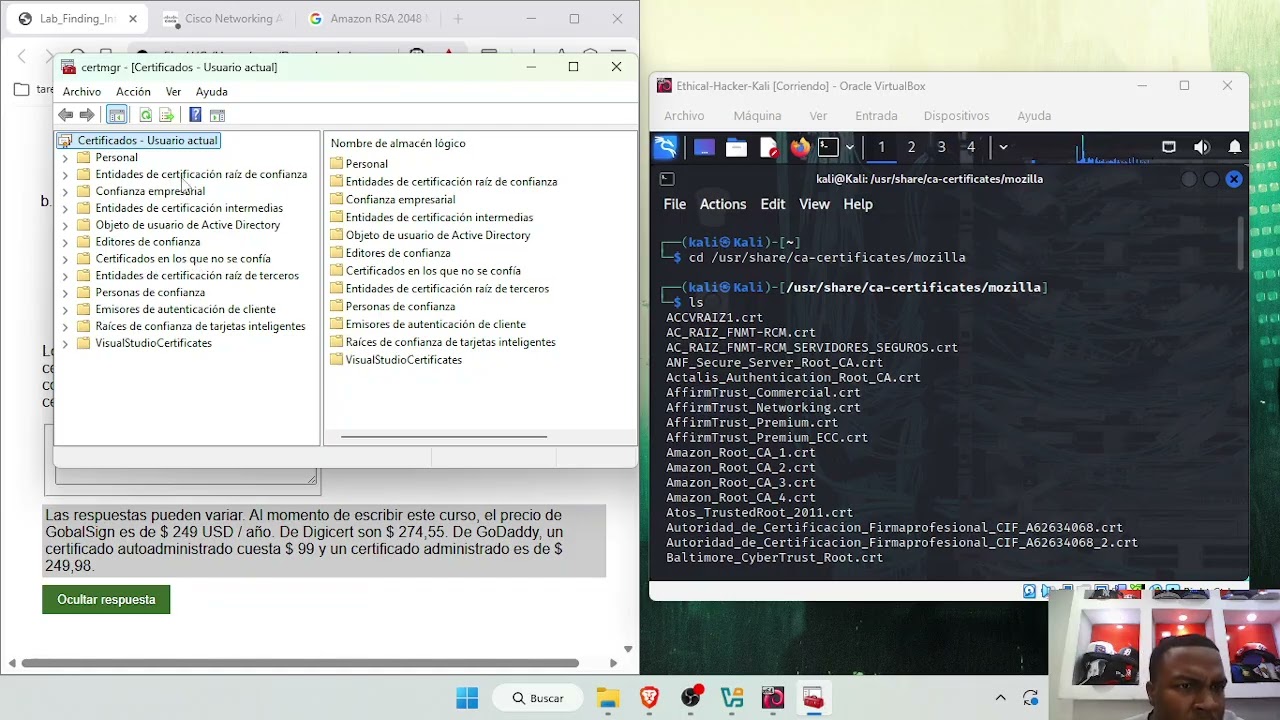Image resolution: width=1280 pixels, height=720 pixels.
Task: Expand the Editores de confianza tree node
Action: click(65, 242)
